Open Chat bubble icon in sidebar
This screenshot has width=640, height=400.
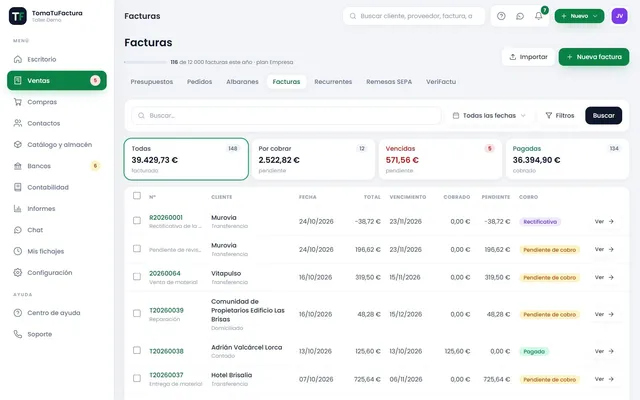coord(18,230)
